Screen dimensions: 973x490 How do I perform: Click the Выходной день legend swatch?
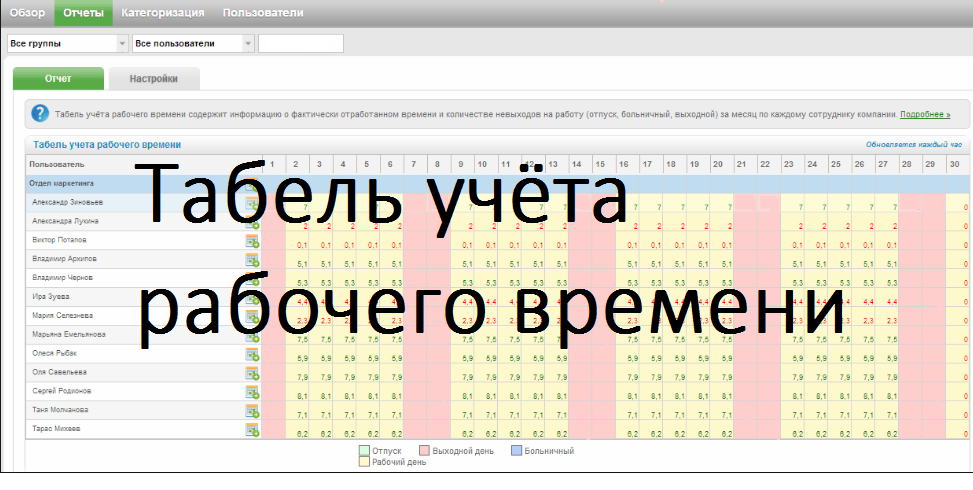424,451
